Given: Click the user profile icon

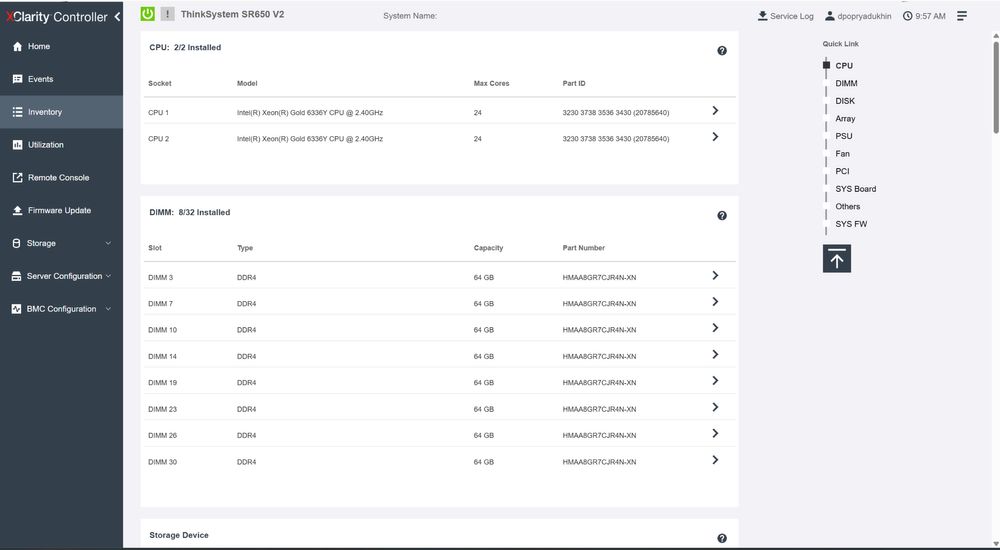Looking at the screenshot, I should click(830, 16).
